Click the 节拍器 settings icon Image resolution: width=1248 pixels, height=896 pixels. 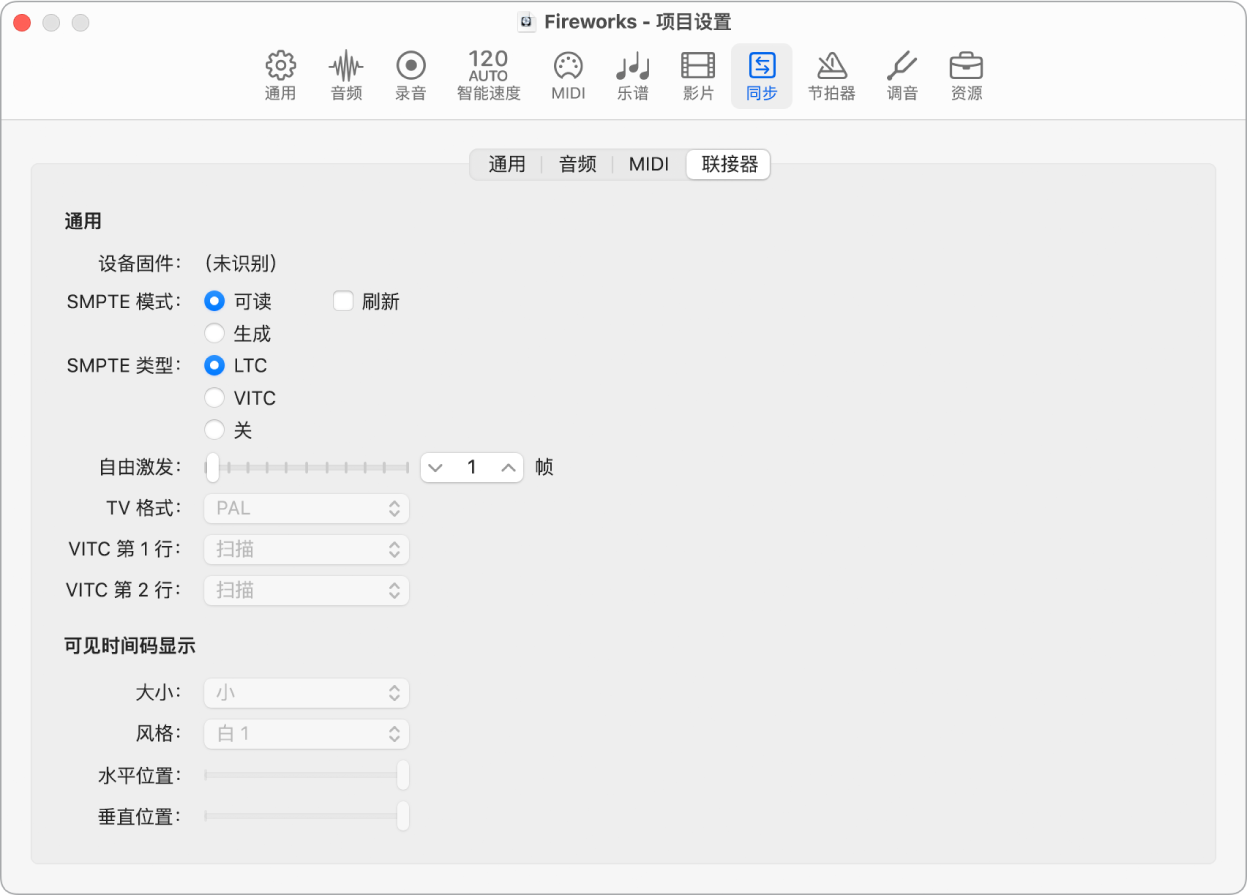(832, 75)
